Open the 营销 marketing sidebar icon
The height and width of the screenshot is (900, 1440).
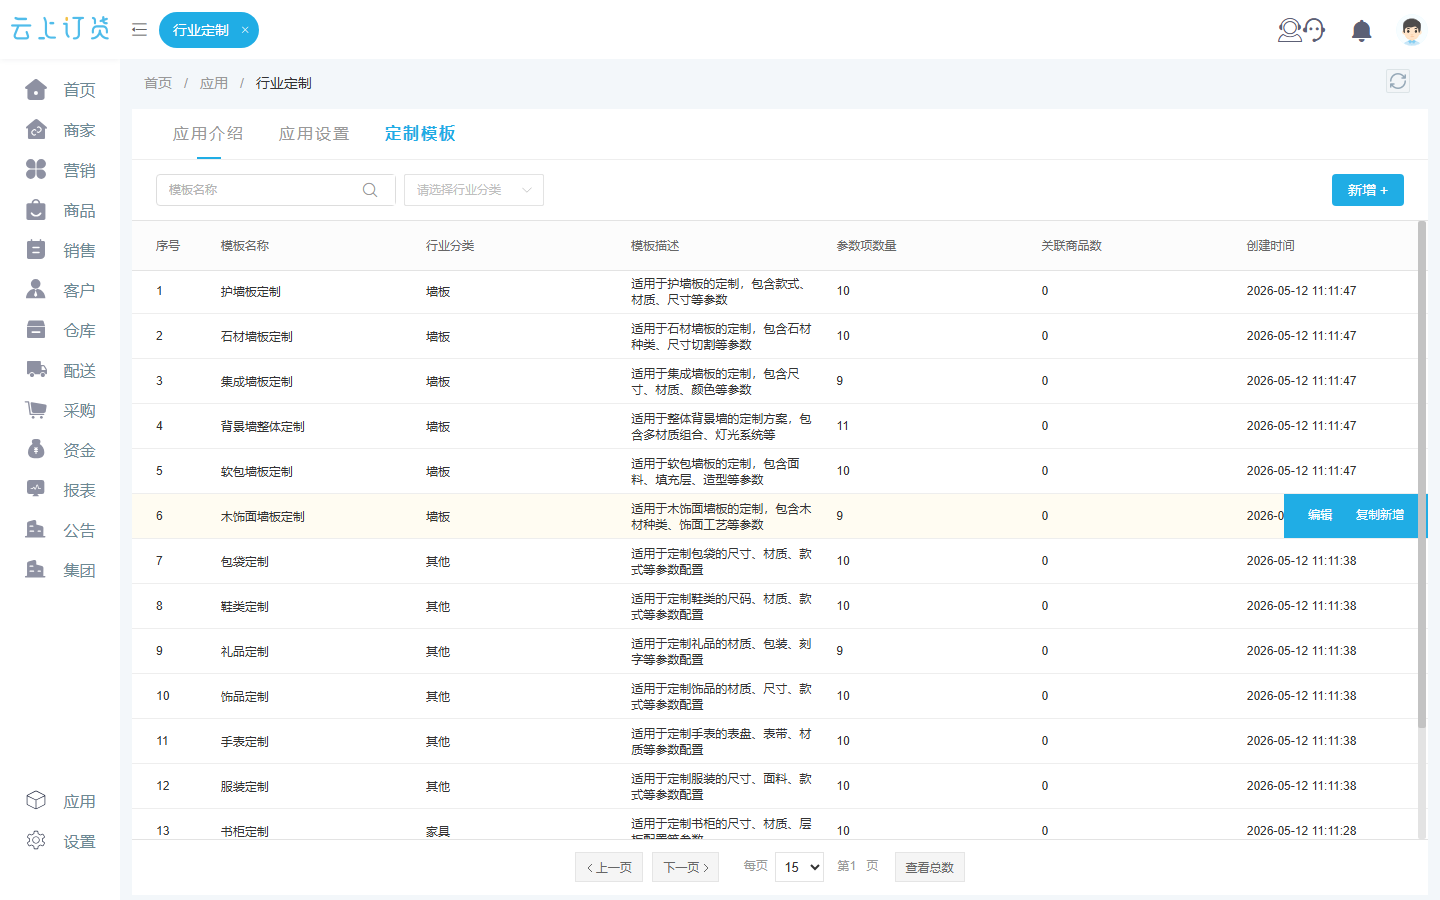coord(36,170)
